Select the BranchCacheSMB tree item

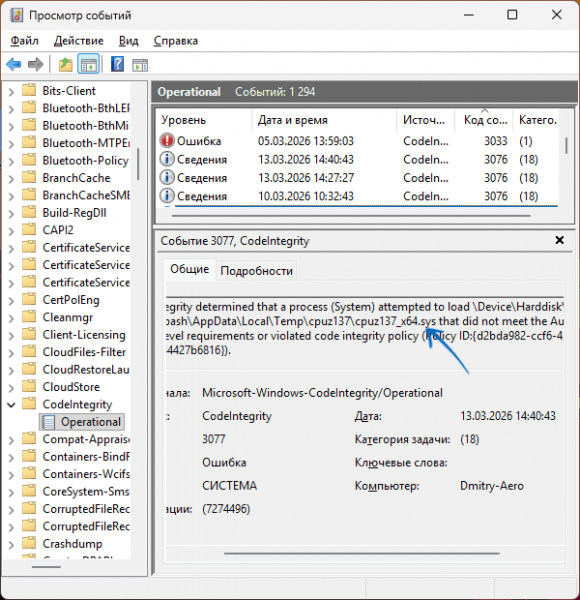[x=86, y=195]
